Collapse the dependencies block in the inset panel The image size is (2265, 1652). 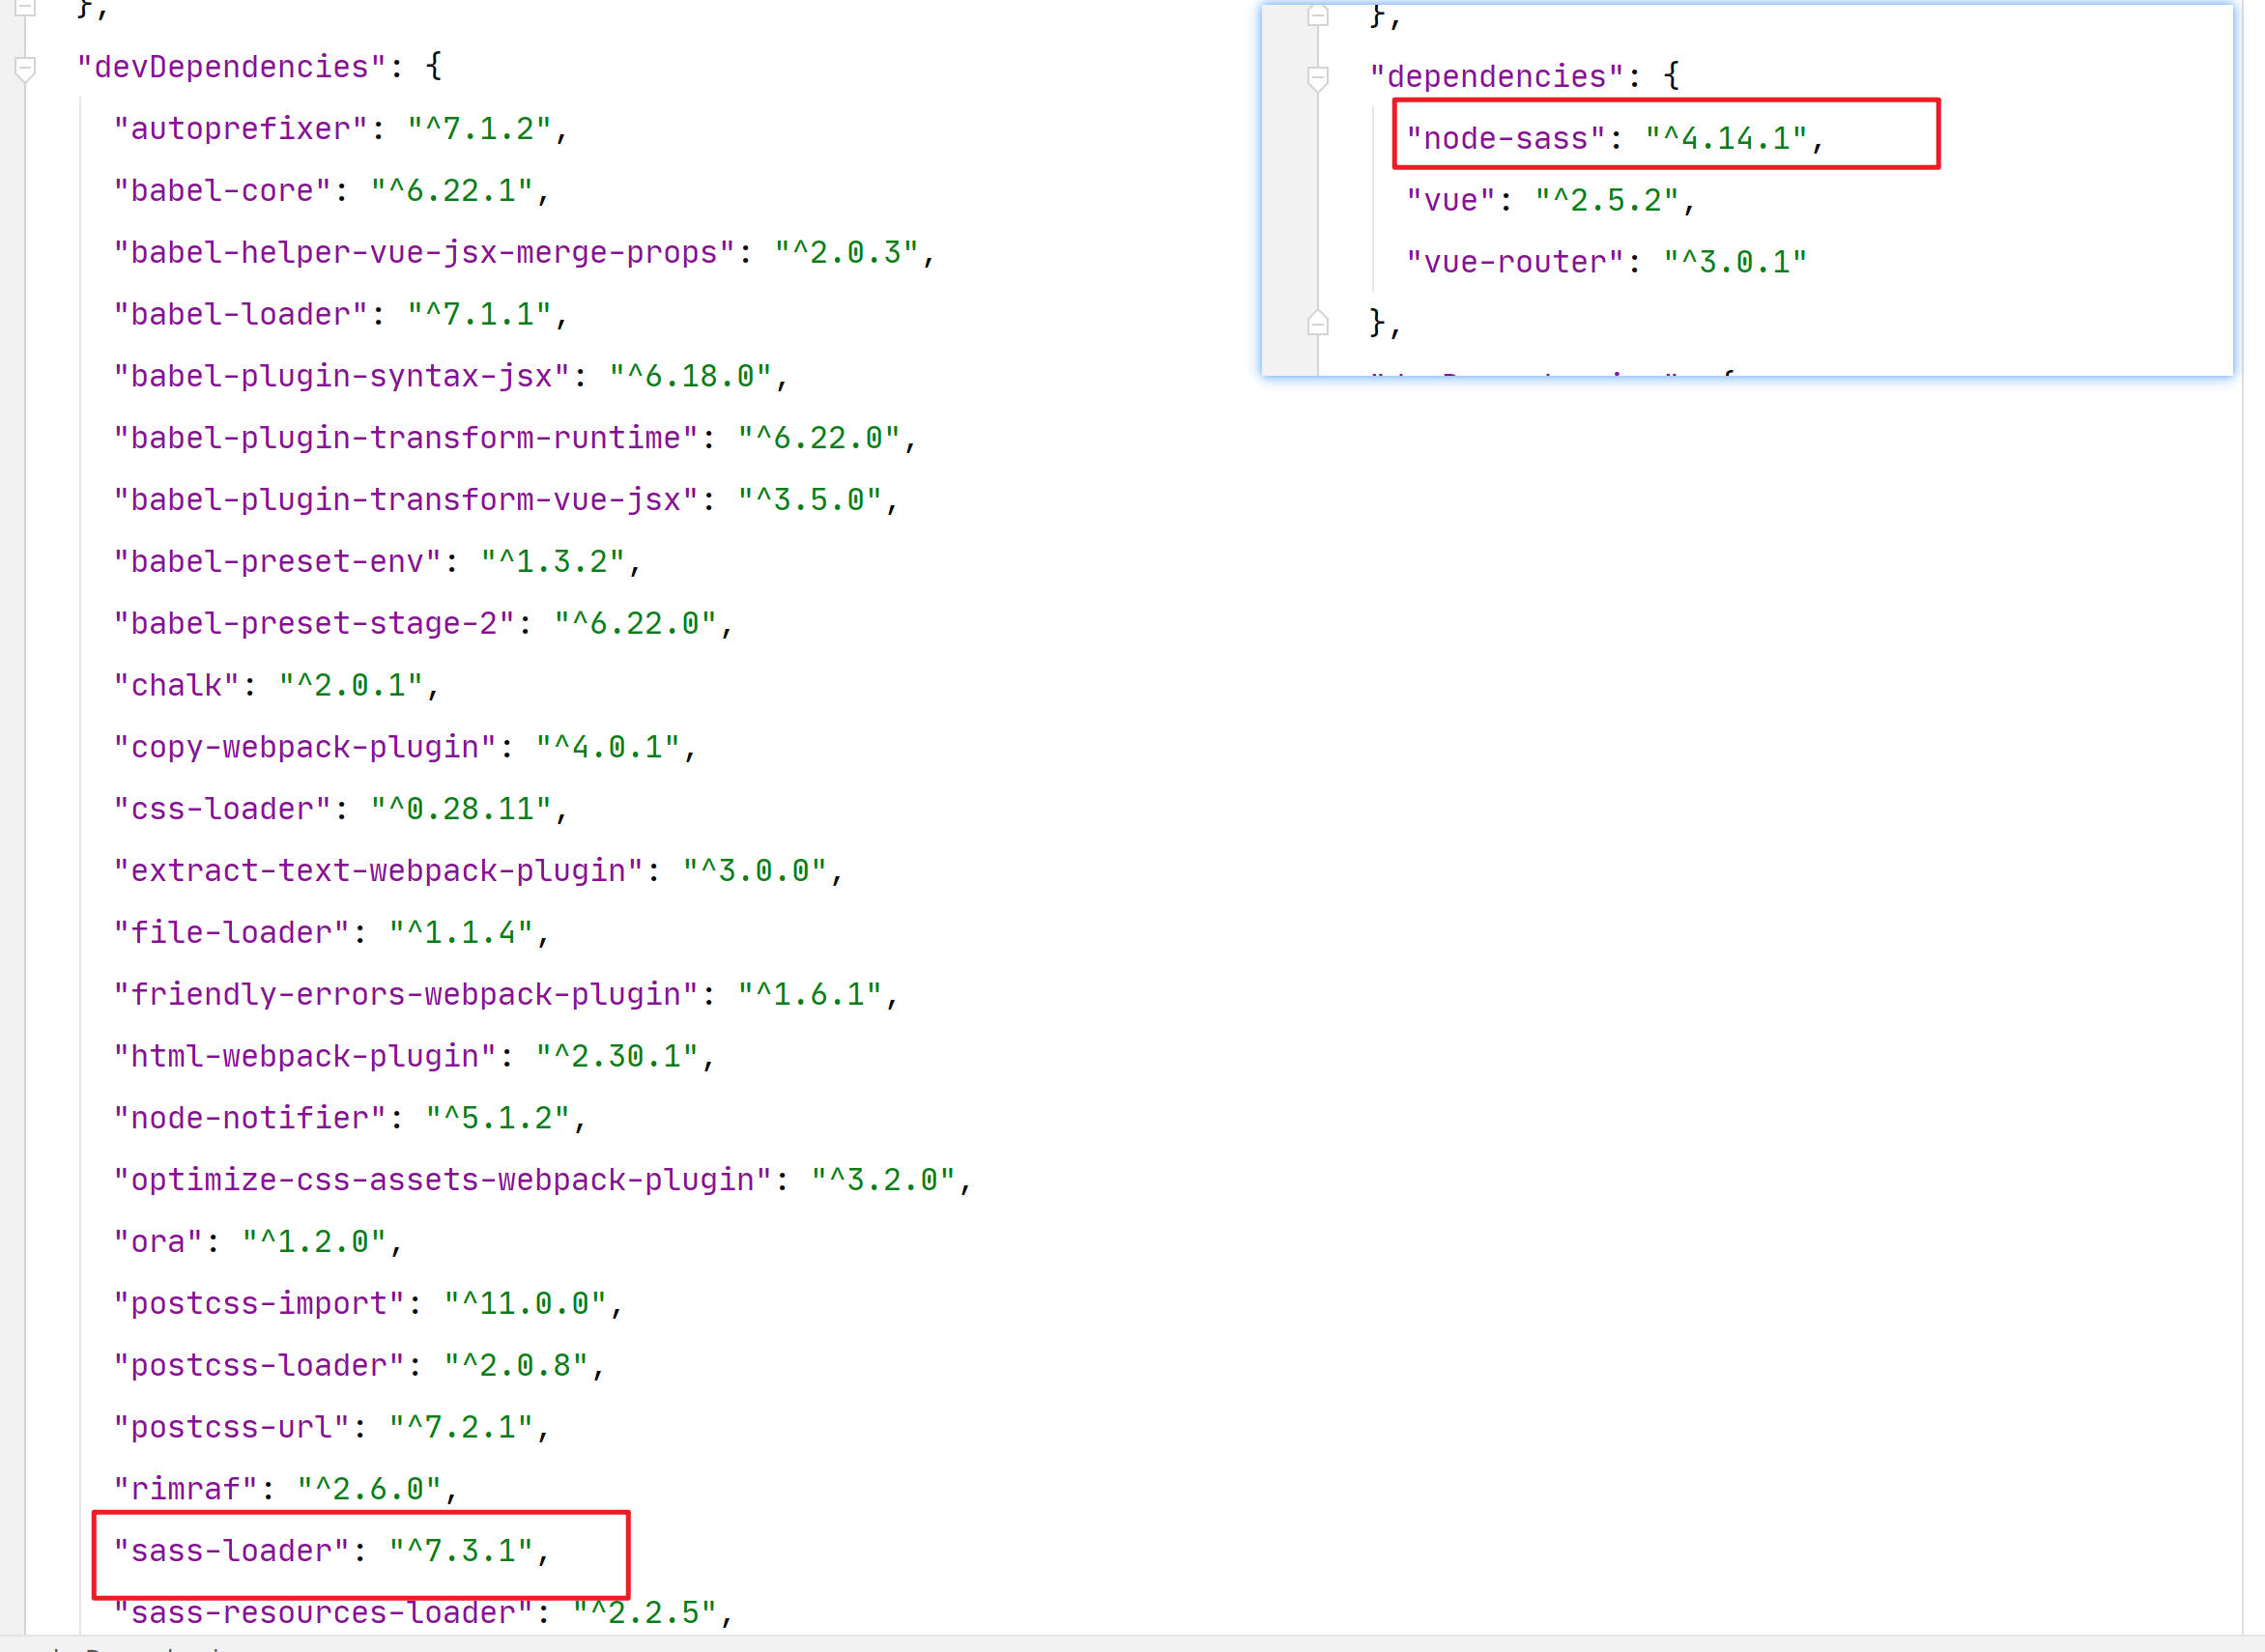1318,78
